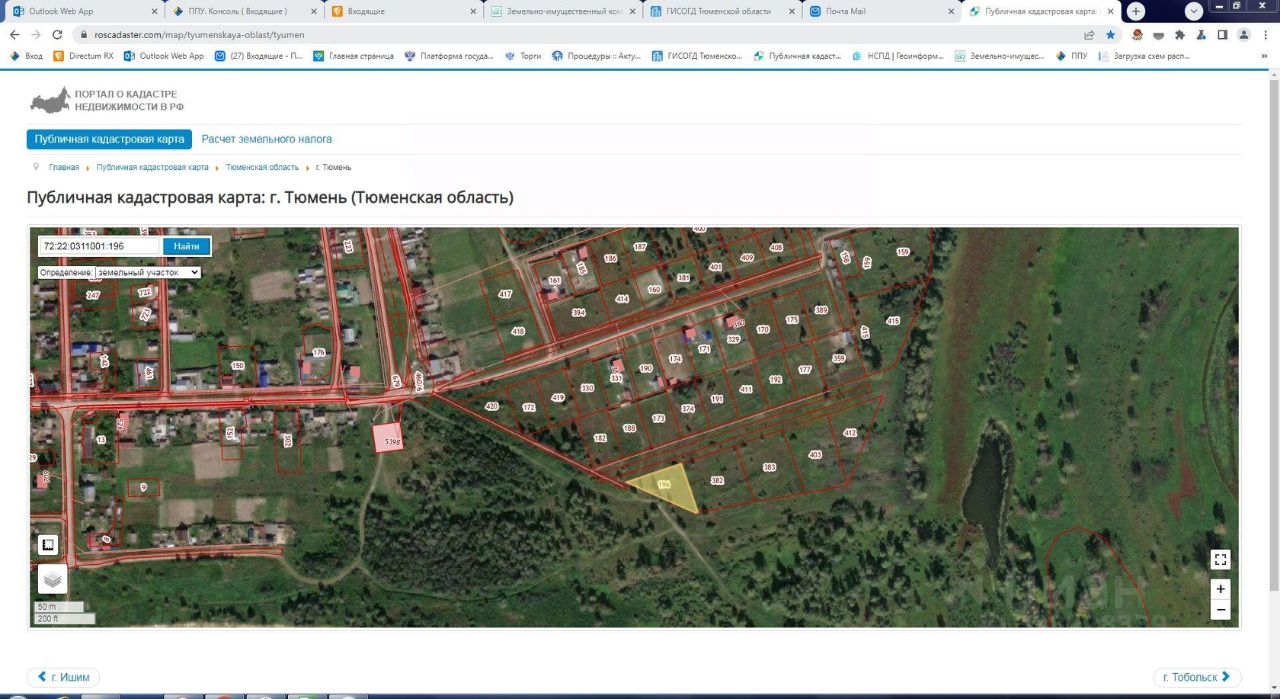The image size is (1280, 699).
Task: Open the Chrome Labs flask icon
Action: coord(1201,34)
